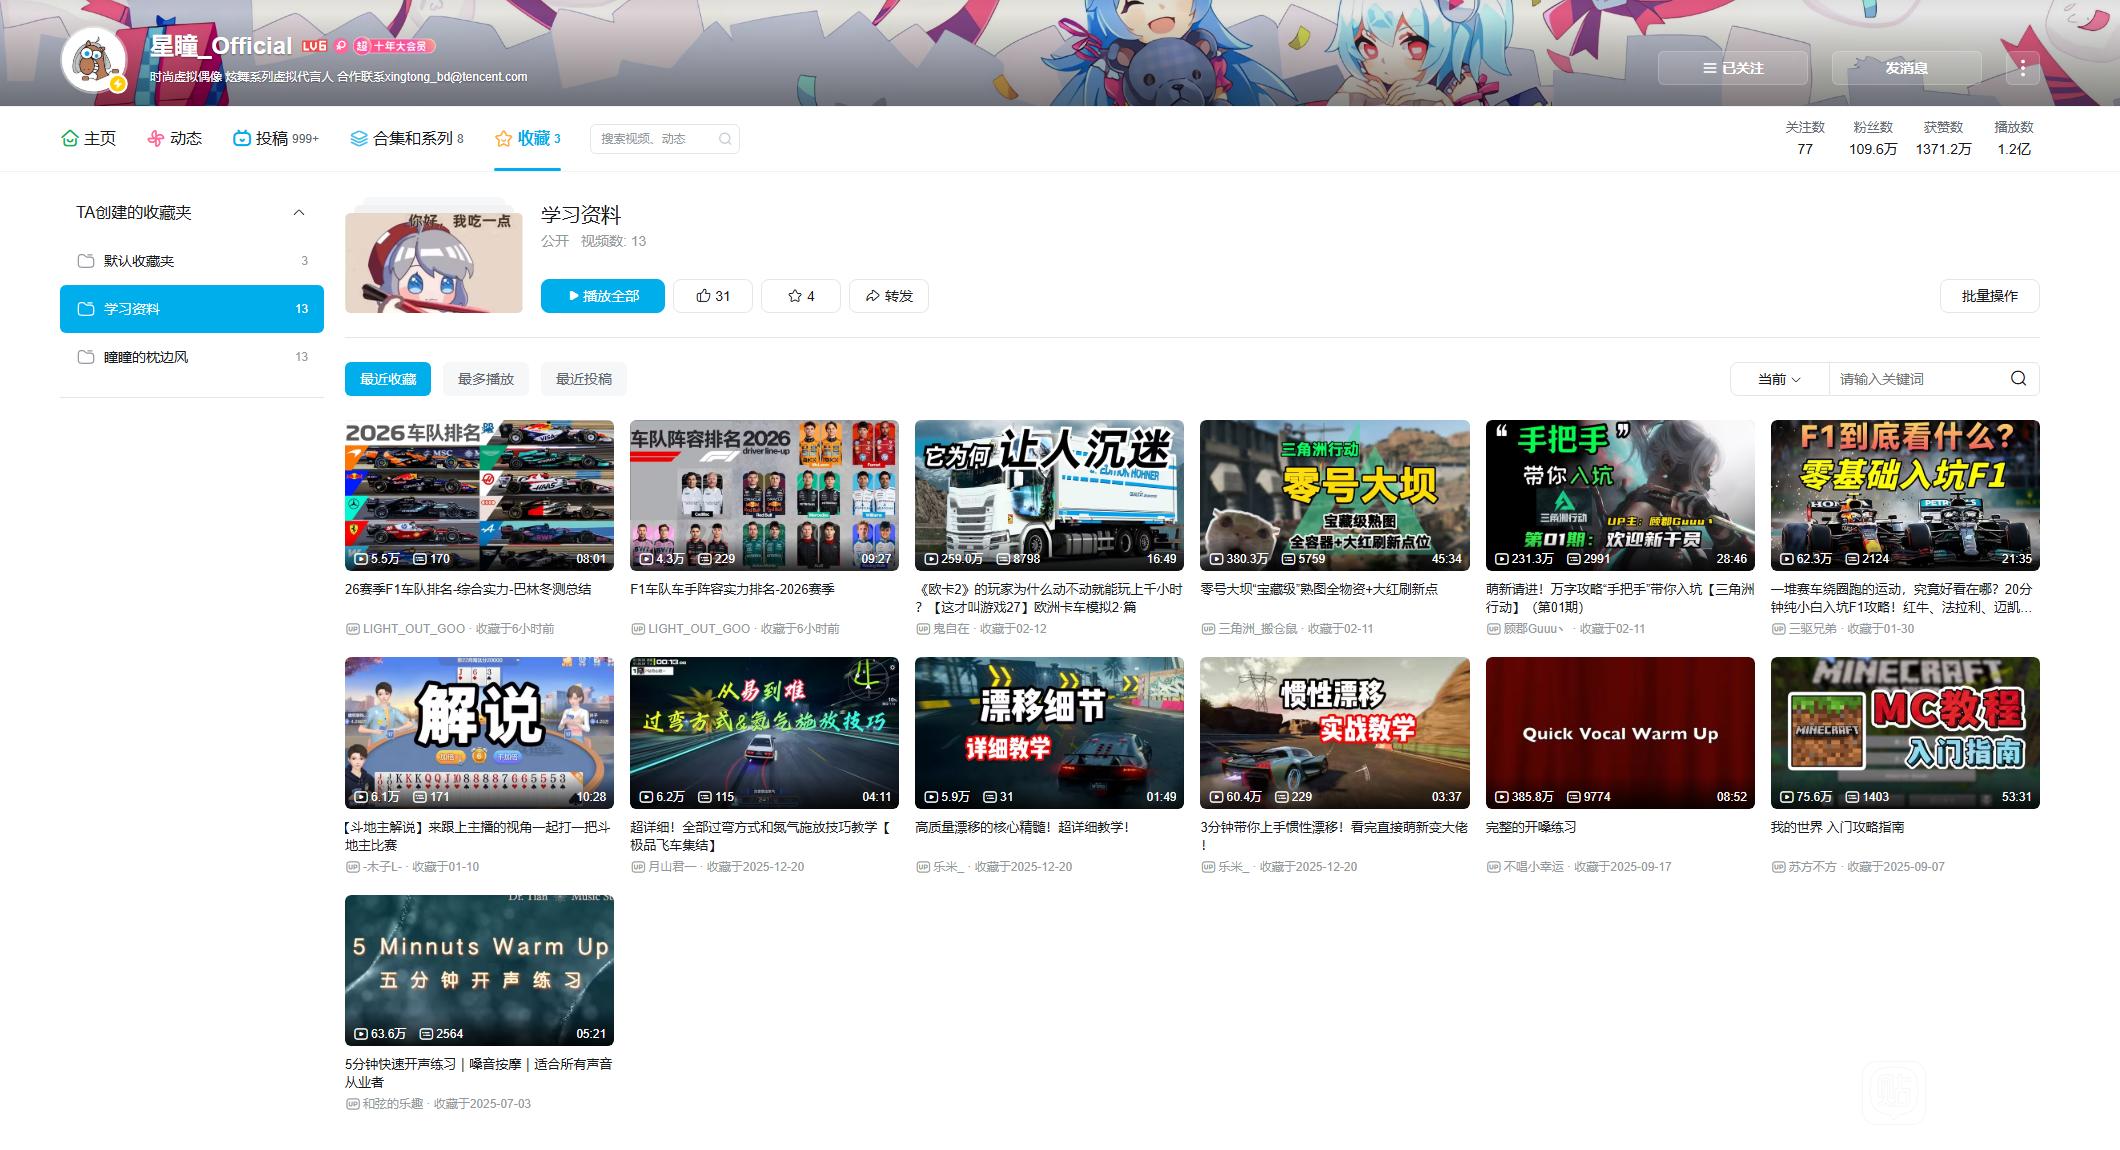Switch to 投稿 tab

point(272,139)
